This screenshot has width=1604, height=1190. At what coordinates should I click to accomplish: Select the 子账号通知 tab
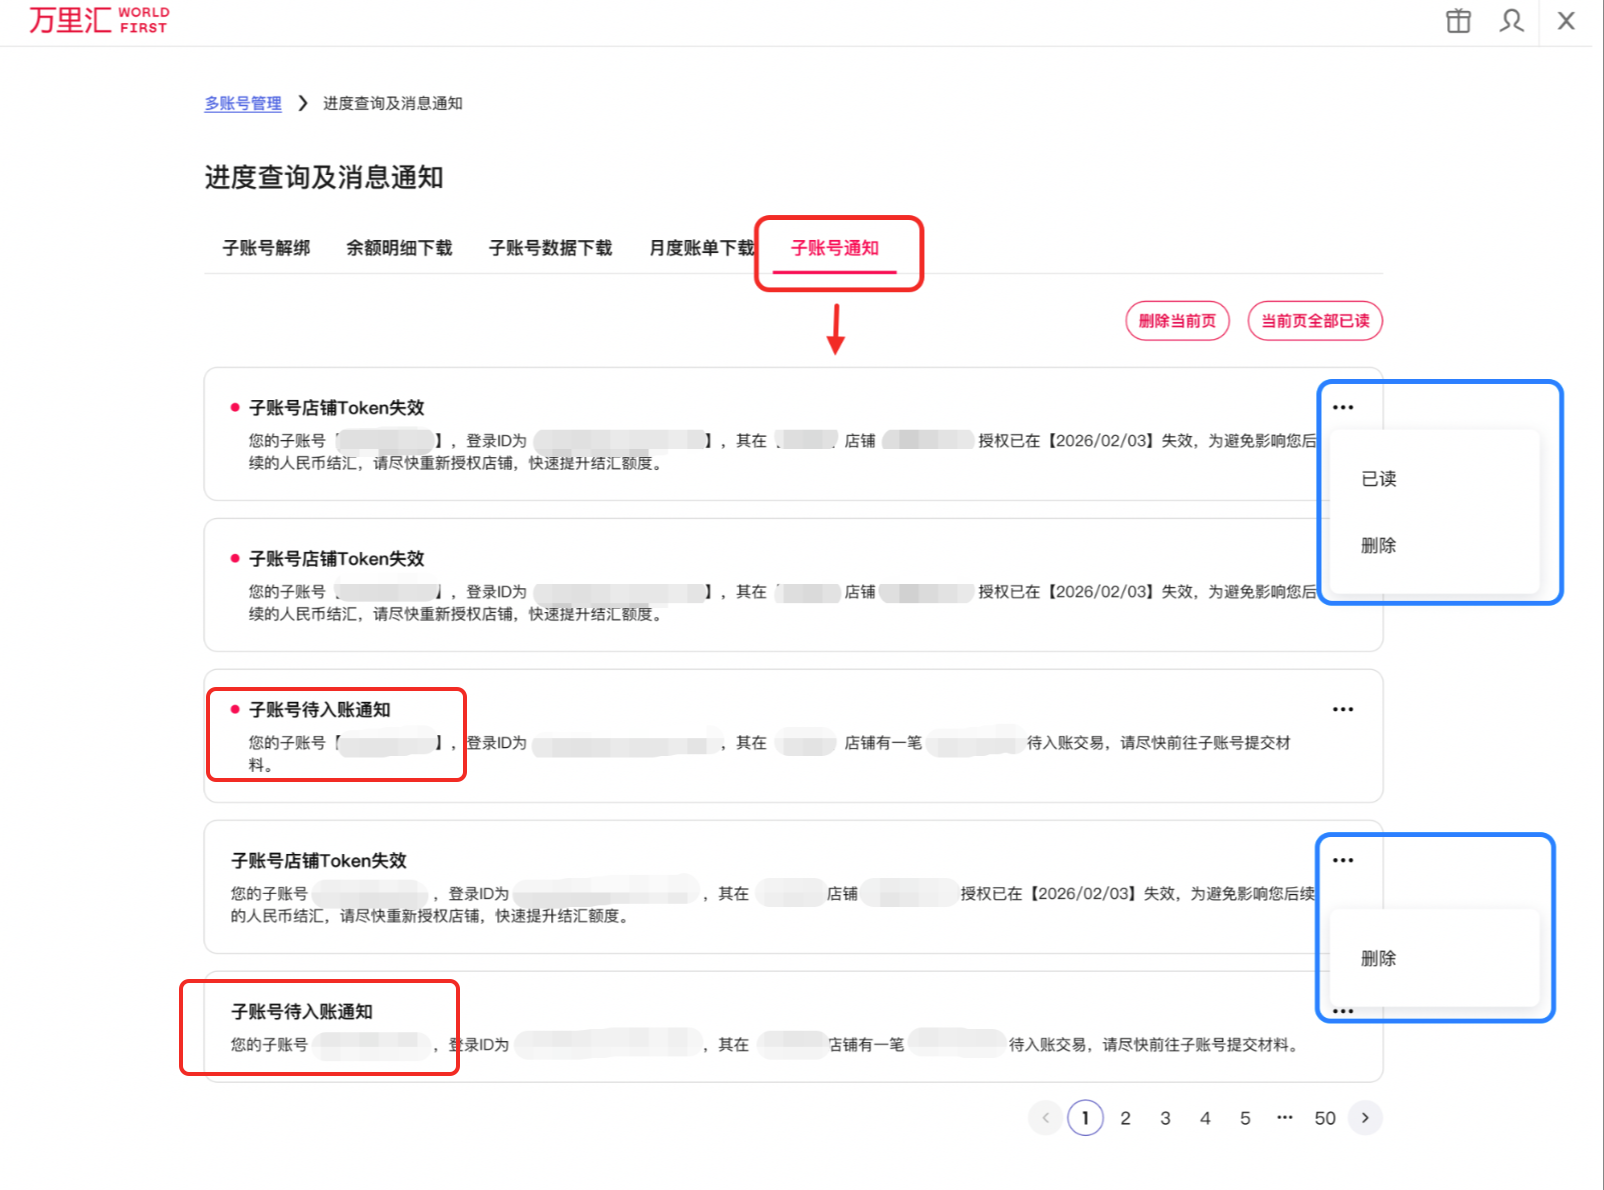(835, 248)
